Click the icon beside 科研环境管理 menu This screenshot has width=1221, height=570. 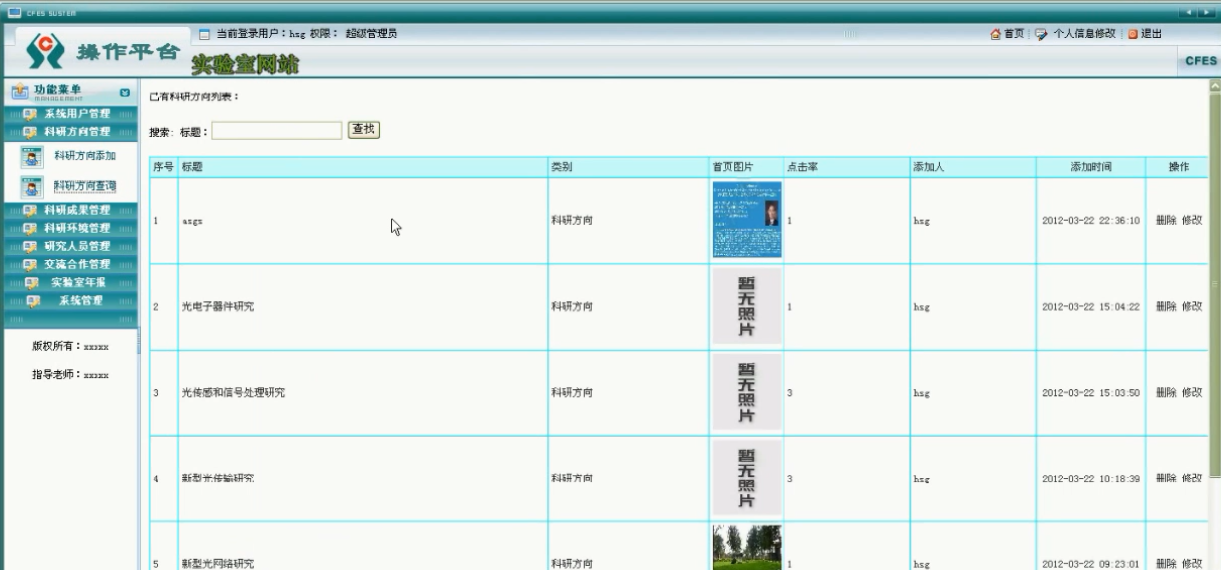29,228
